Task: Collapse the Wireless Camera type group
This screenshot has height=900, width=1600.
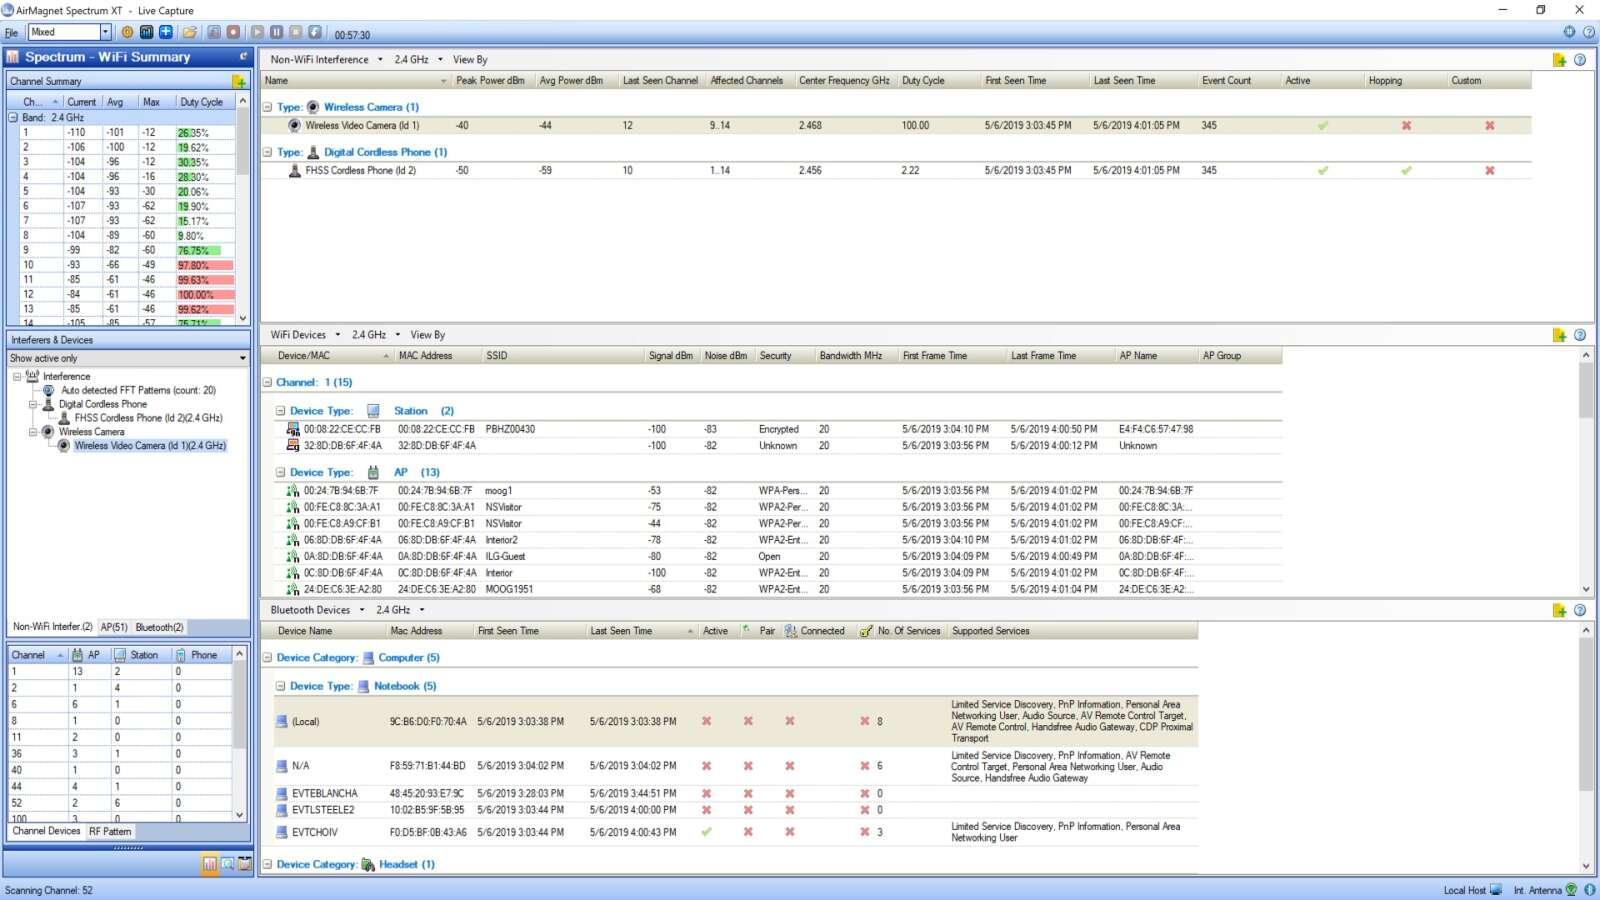Action: 267,107
